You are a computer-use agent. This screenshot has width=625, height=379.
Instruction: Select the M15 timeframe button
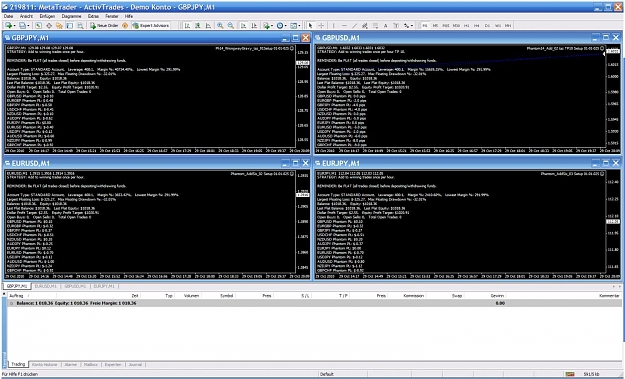point(446,26)
